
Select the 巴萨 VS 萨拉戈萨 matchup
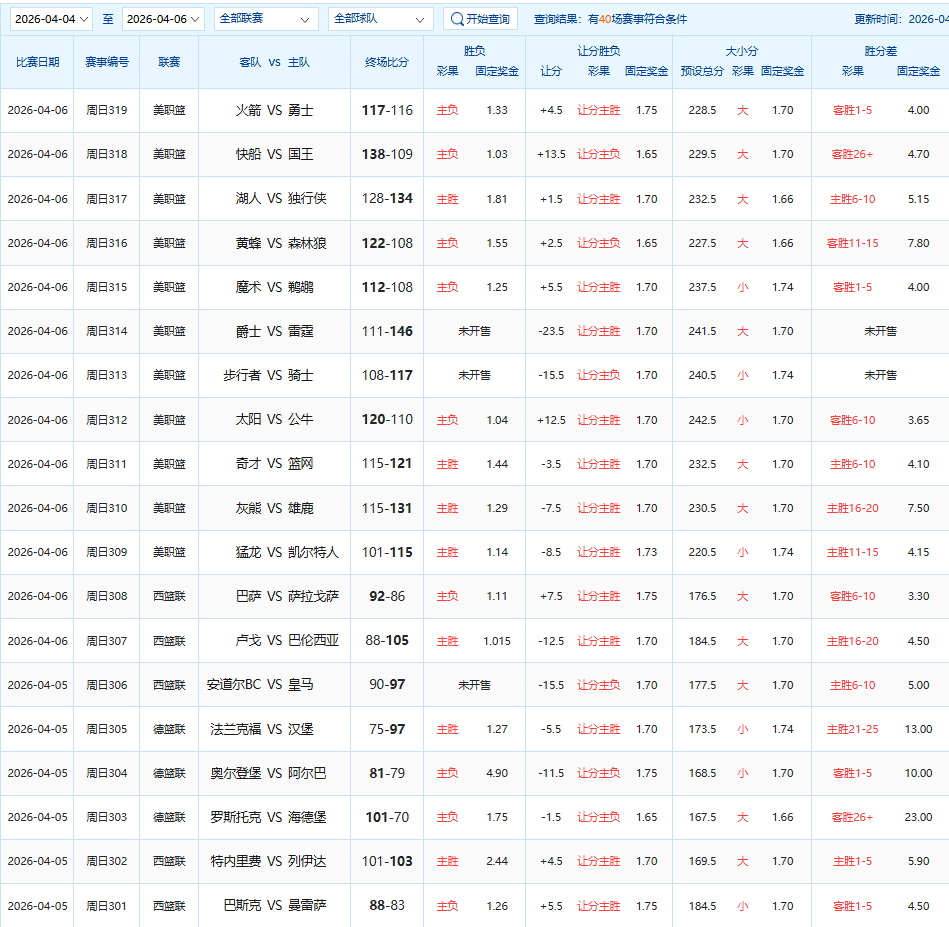click(x=274, y=596)
